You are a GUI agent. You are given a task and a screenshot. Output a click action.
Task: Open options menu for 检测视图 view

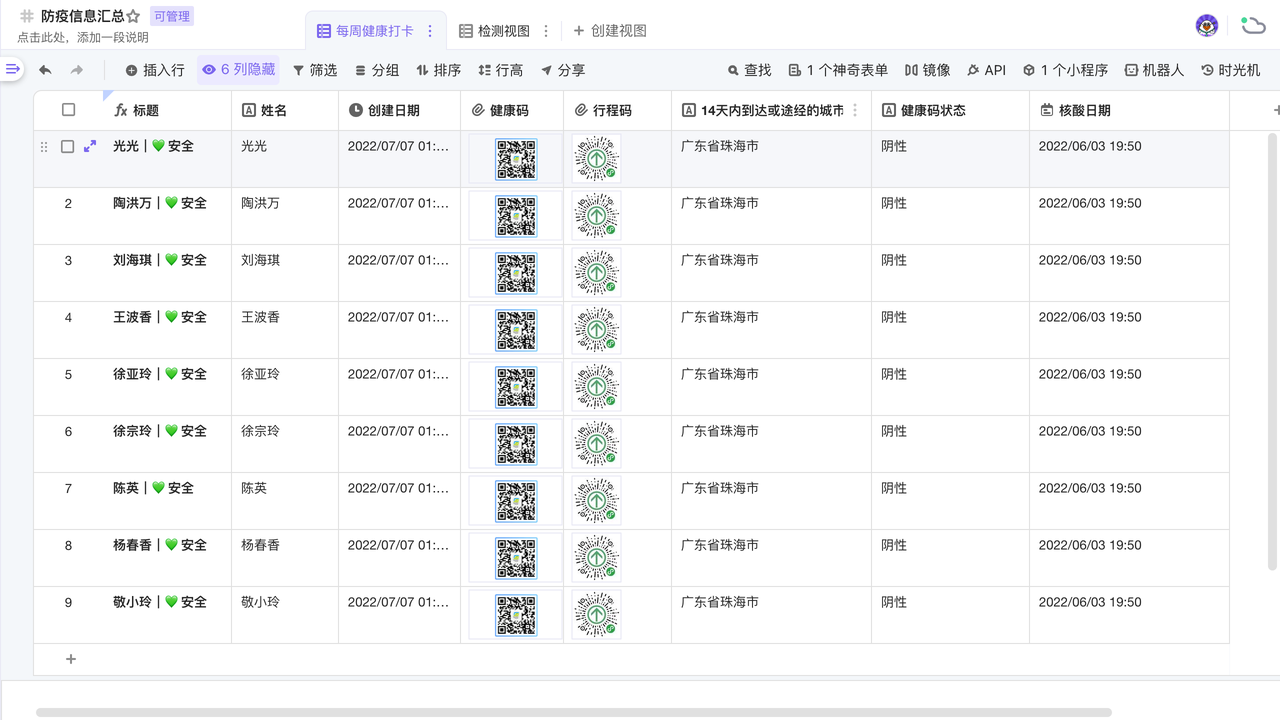click(x=546, y=31)
